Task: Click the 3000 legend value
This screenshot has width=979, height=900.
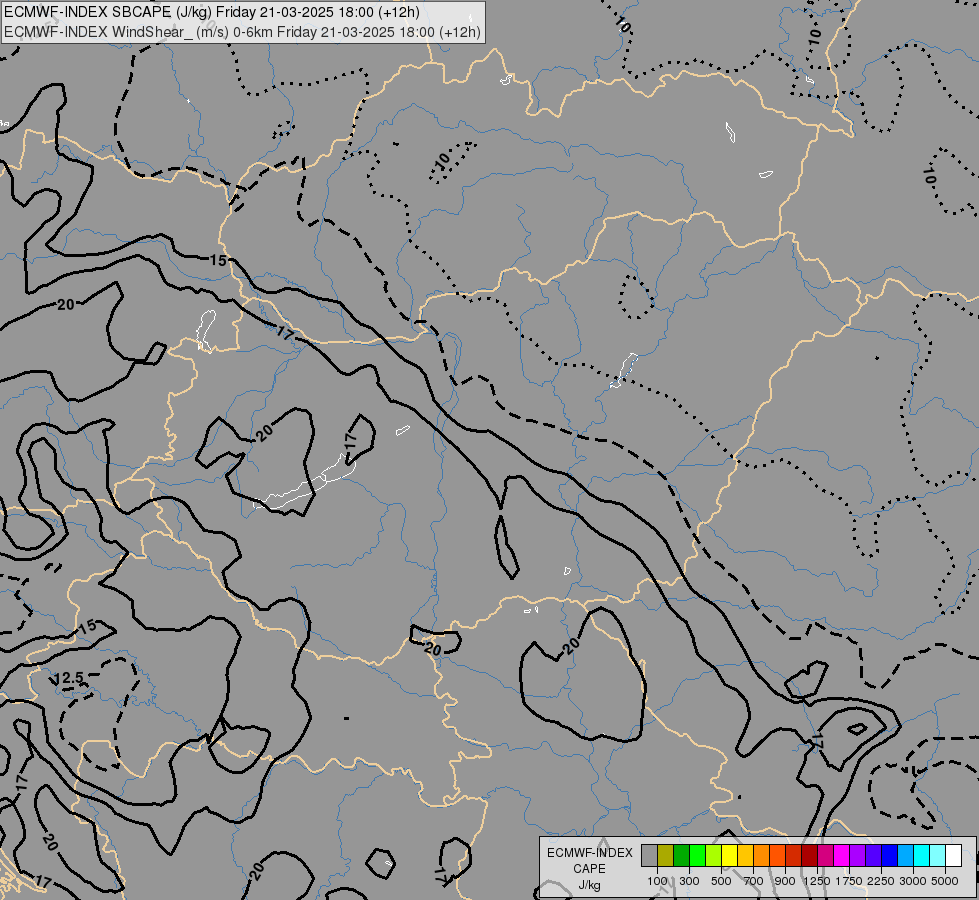Action: [913, 881]
